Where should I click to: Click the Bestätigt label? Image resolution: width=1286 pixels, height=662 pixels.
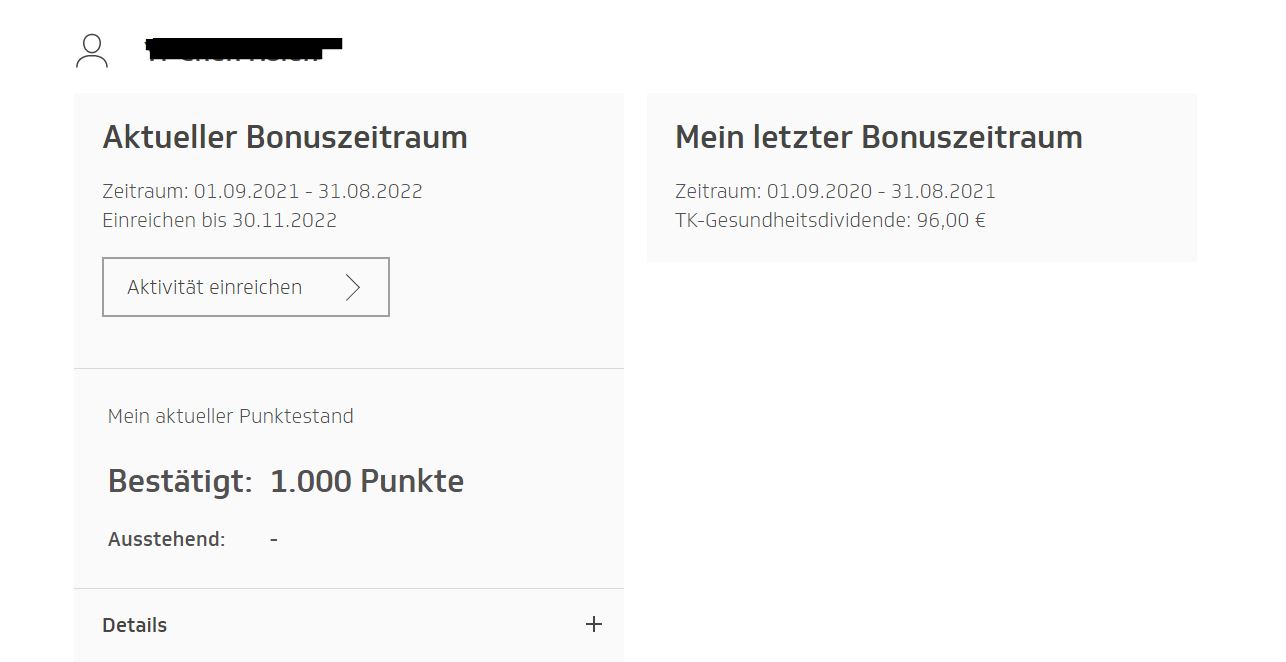pyautogui.click(x=180, y=481)
